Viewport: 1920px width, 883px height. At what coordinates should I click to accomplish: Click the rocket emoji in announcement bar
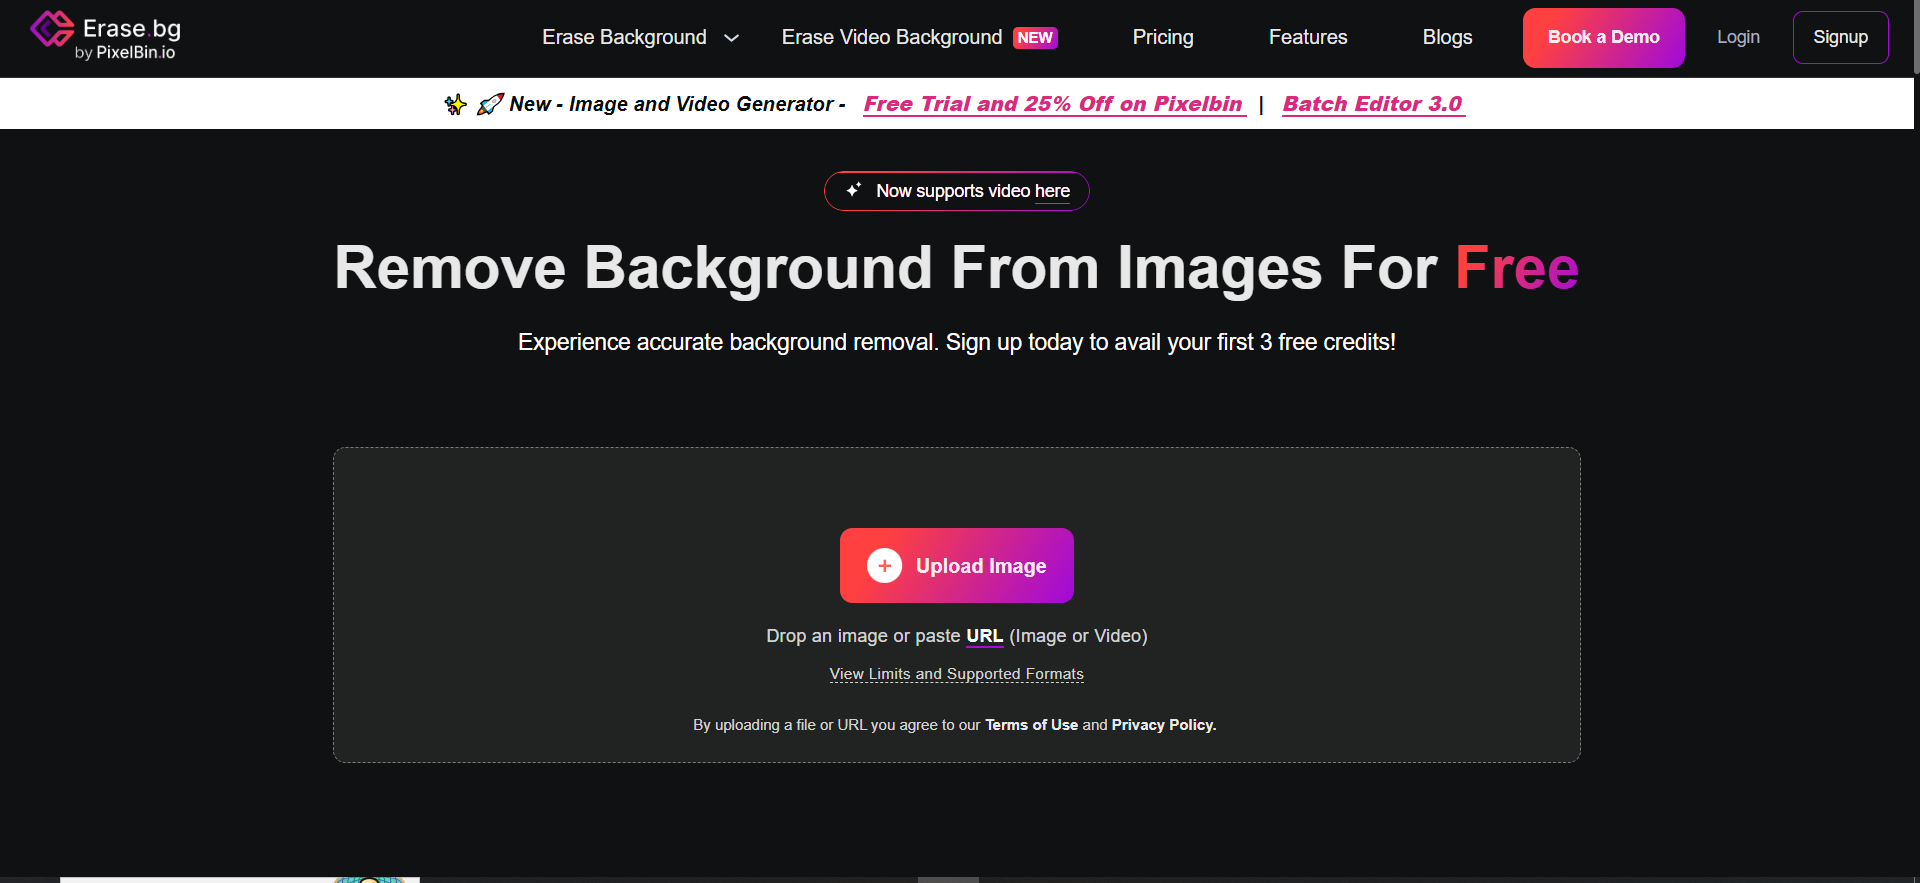(x=490, y=104)
